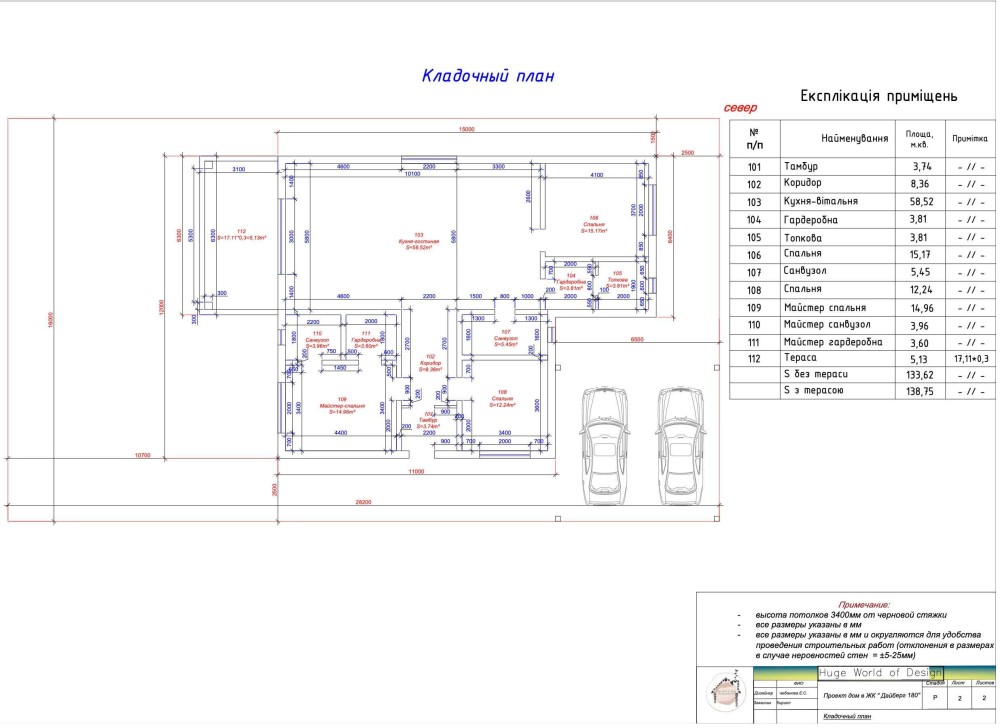1000x728 pixels.
Task: Click room 107 'Санвузол' label on plan
Action: [x=505, y=338]
